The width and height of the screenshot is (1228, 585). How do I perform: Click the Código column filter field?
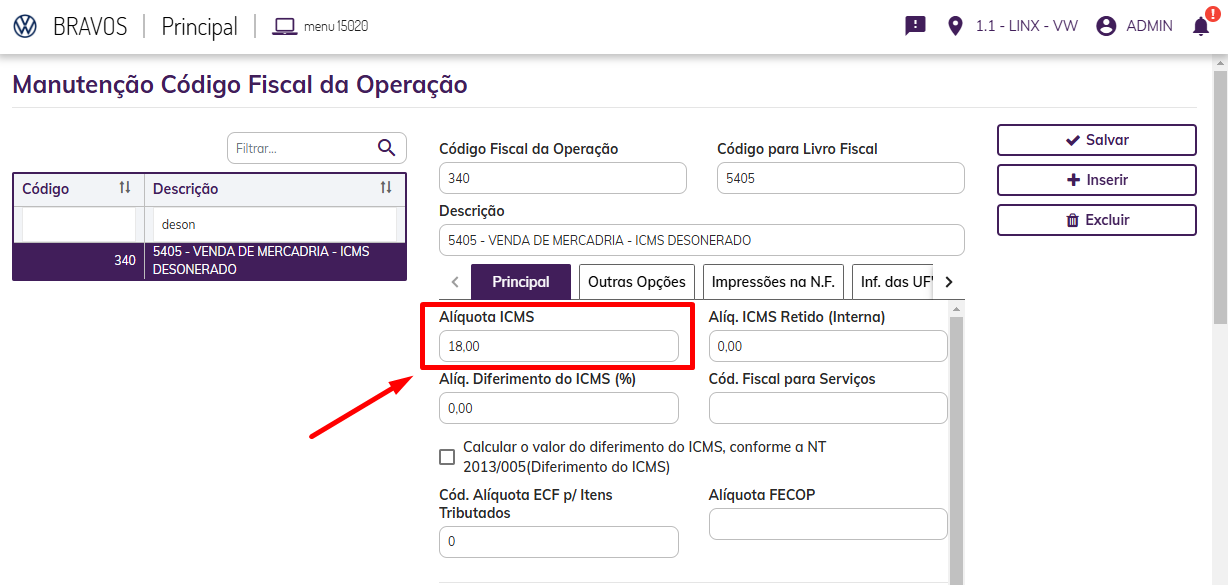pyautogui.click(x=78, y=225)
